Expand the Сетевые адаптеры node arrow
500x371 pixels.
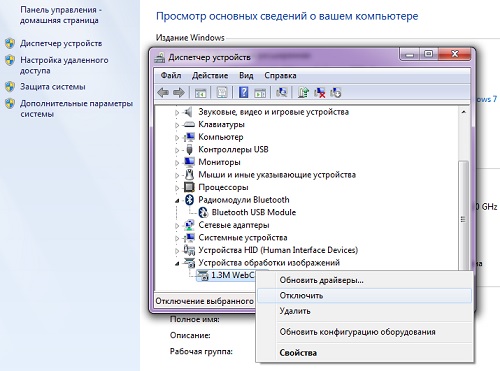tap(177, 226)
